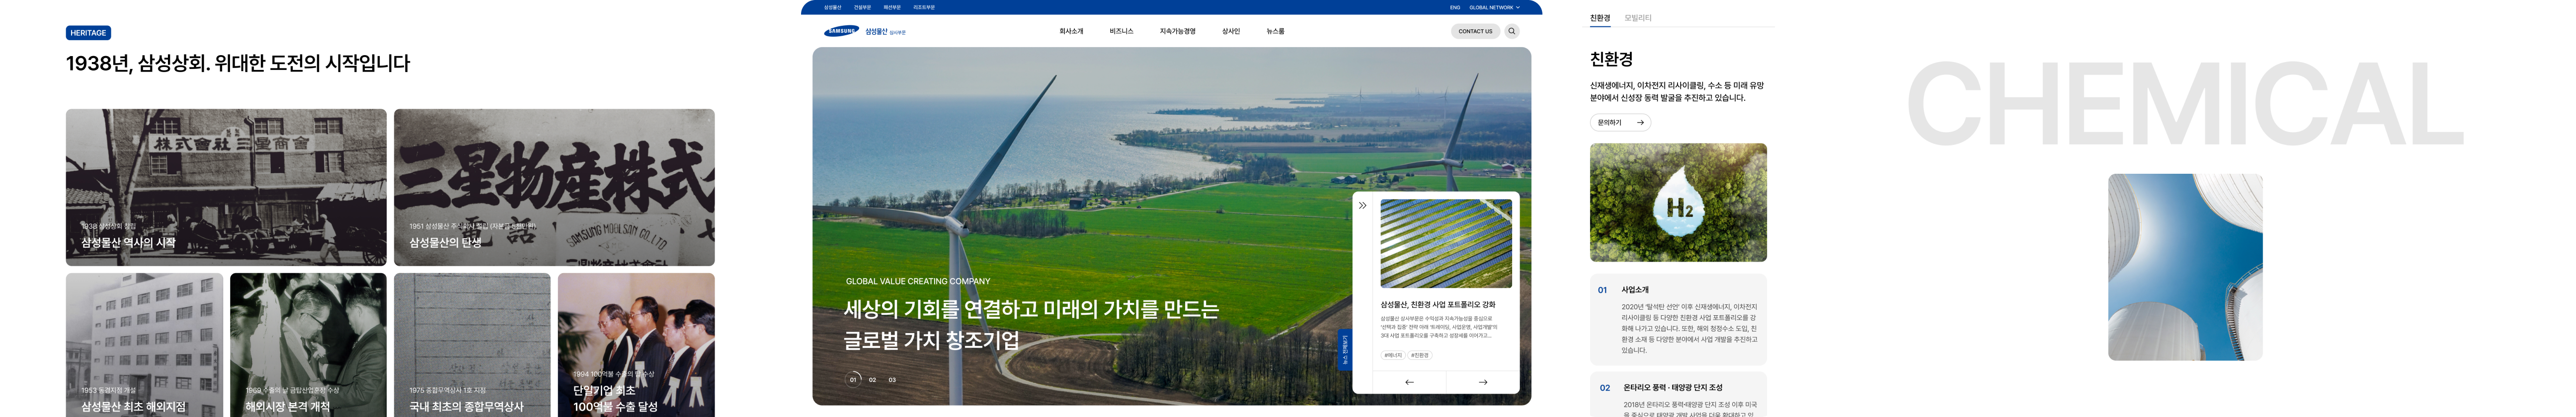Open the 국내 최초의 종합무역상사 card
The width and height of the screenshot is (2576, 417).
click(472, 345)
